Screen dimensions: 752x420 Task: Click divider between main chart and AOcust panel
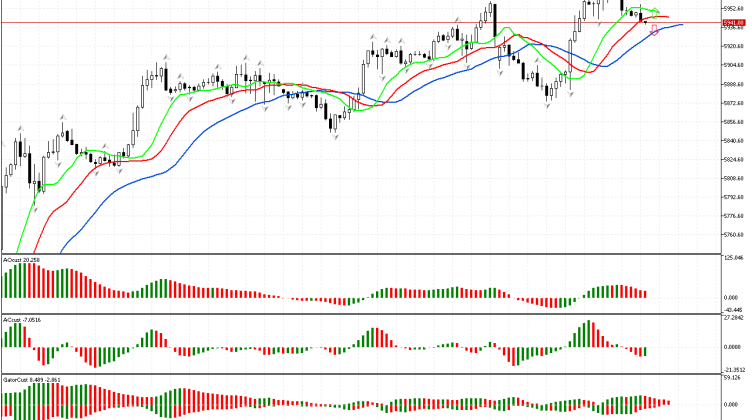click(360, 254)
